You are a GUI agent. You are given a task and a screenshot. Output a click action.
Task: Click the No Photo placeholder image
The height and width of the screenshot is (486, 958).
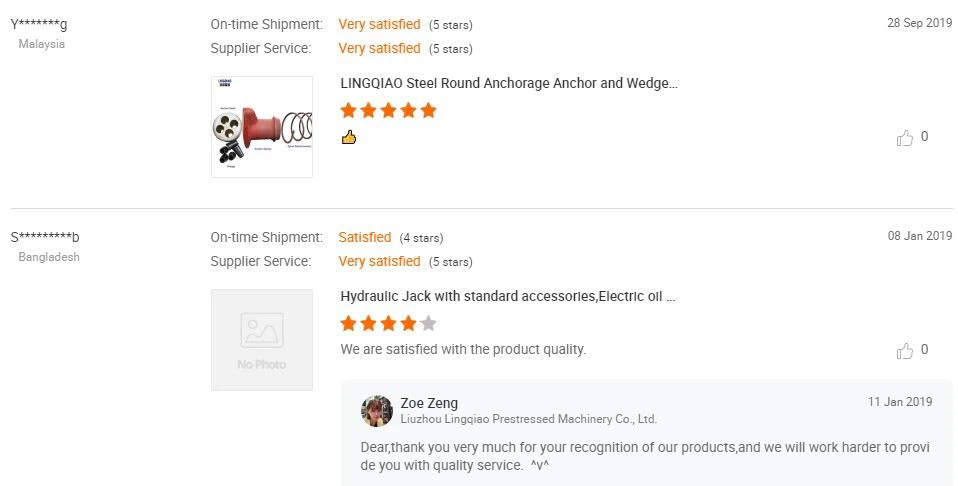[x=262, y=340]
